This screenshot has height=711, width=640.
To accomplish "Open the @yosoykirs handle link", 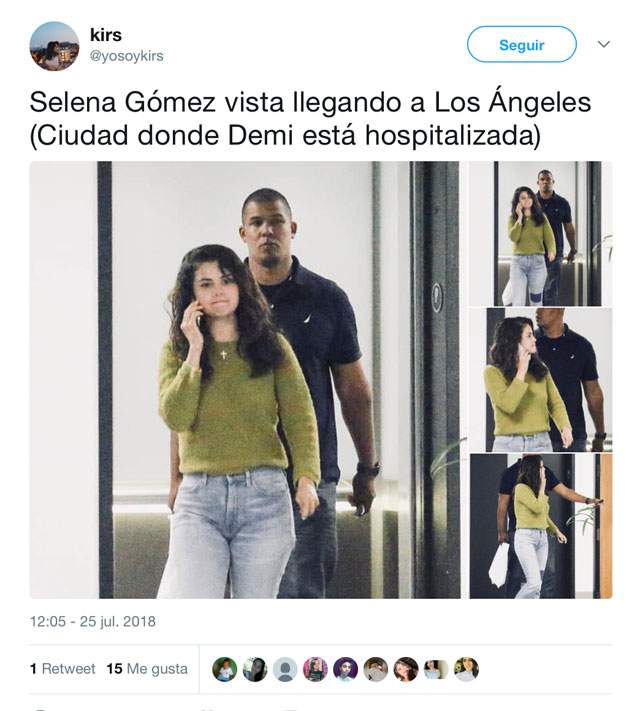I will (x=127, y=56).
